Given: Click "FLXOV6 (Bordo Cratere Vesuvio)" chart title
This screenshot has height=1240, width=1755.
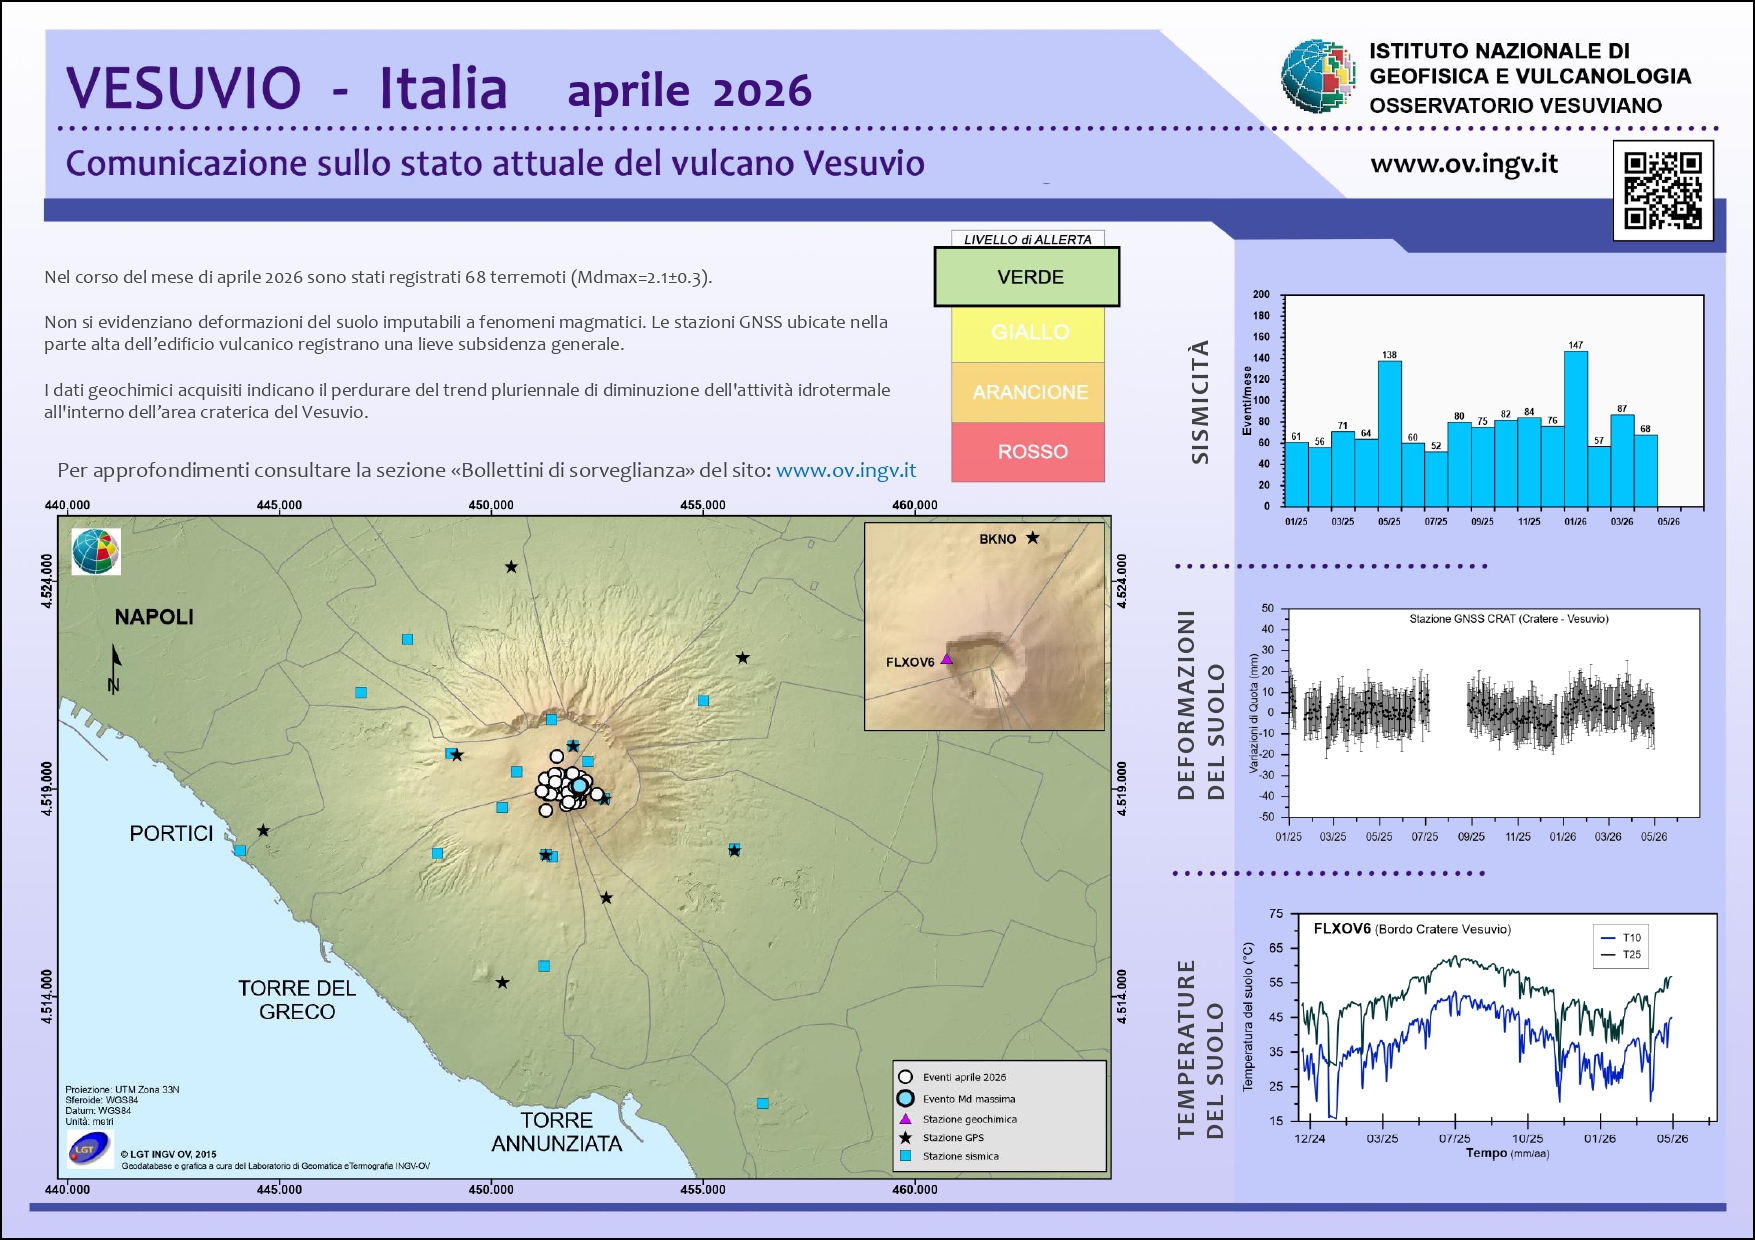Looking at the screenshot, I should point(1412,929).
